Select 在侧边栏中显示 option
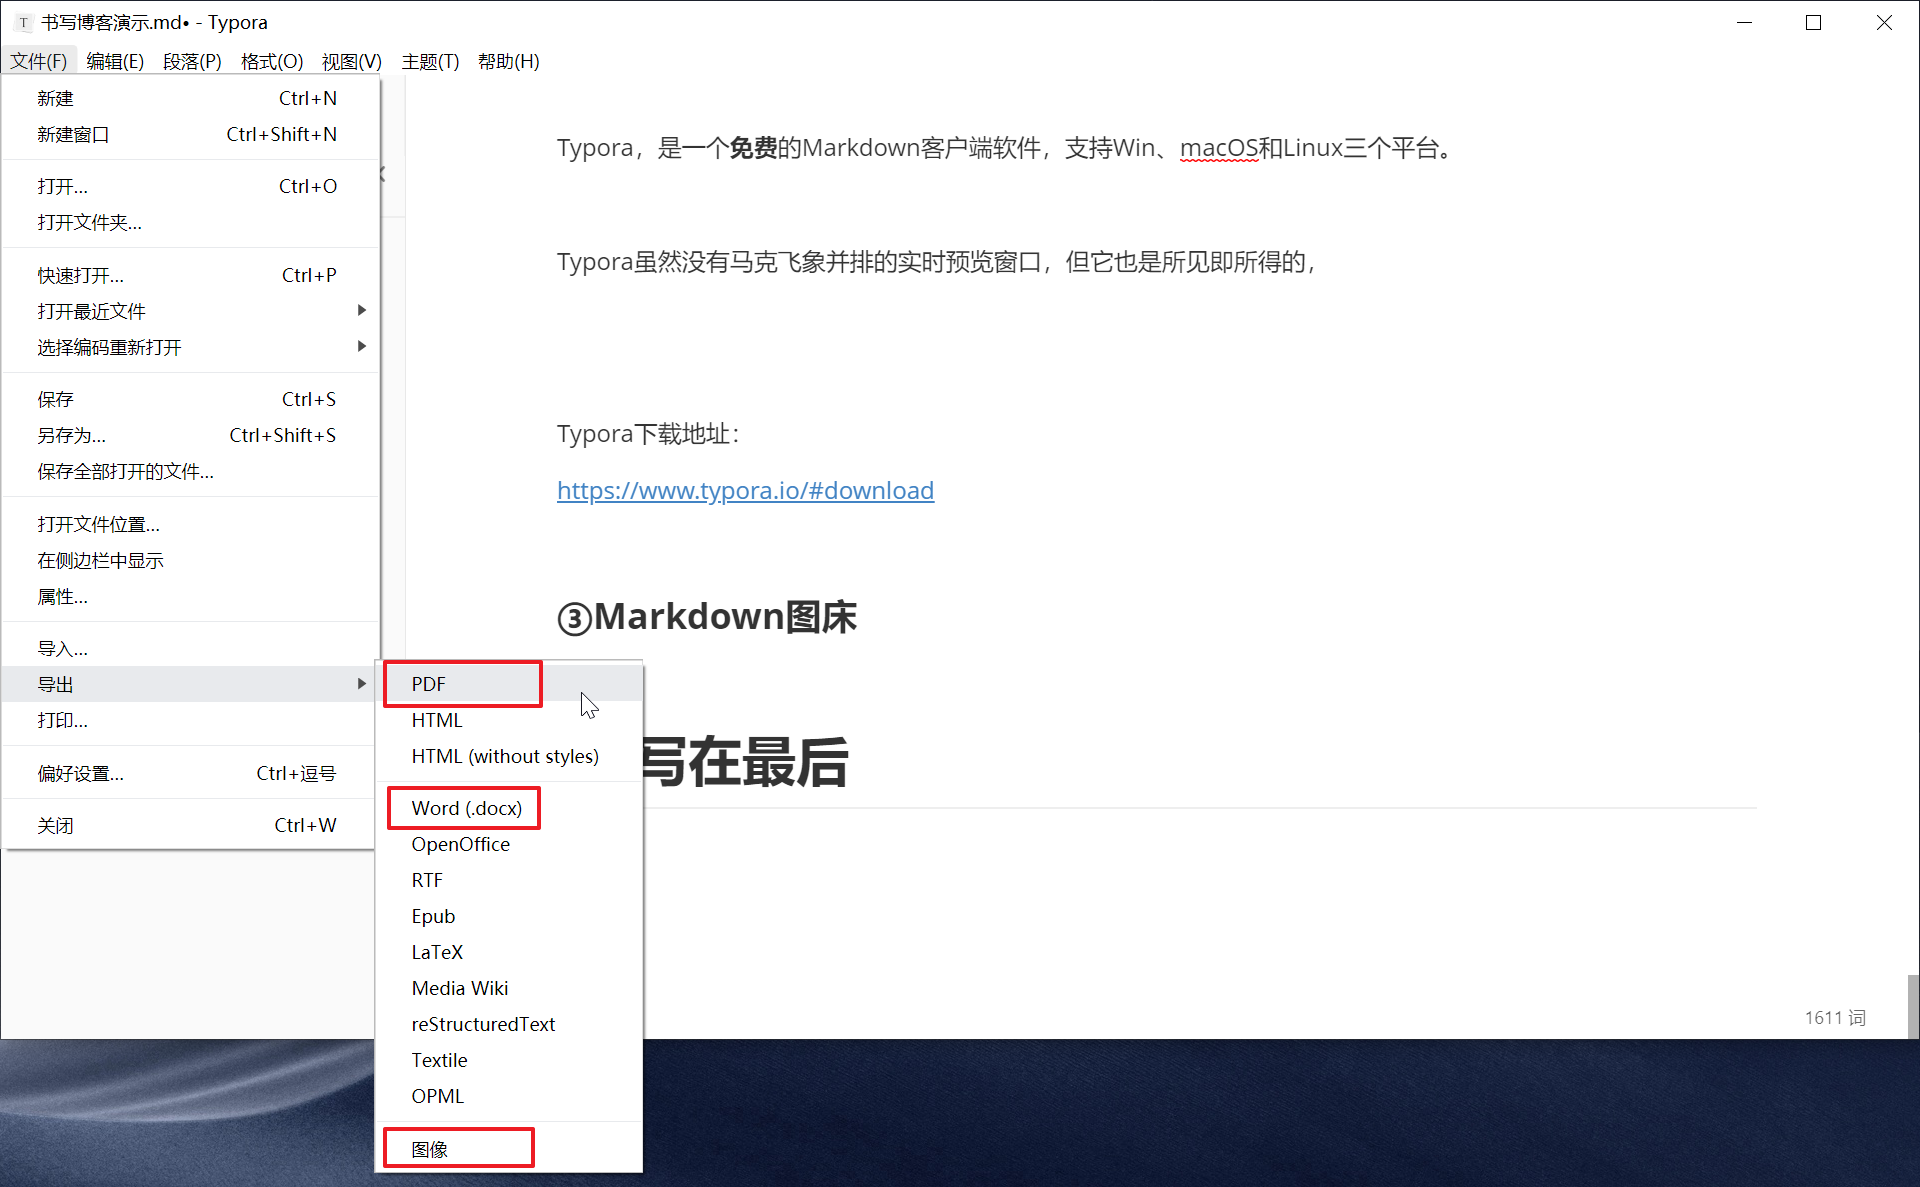This screenshot has height=1187, width=1920. (100, 560)
